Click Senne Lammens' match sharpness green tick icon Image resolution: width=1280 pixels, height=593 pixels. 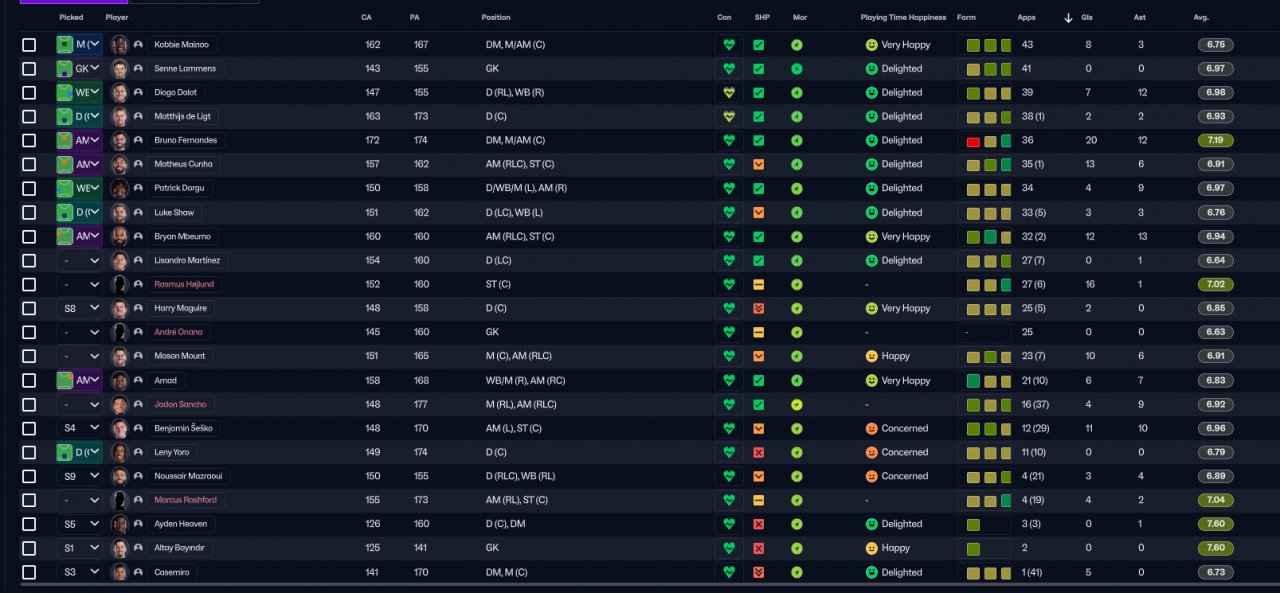[758, 69]
